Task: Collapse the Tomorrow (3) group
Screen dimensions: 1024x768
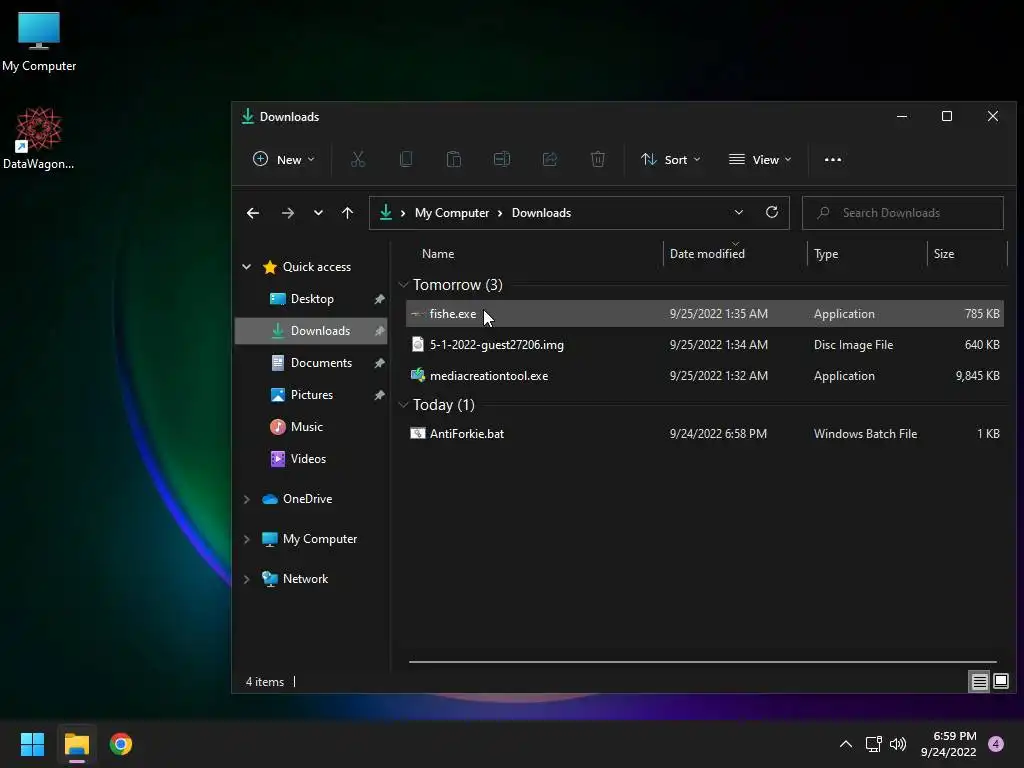Action: [x=404, y=285]
